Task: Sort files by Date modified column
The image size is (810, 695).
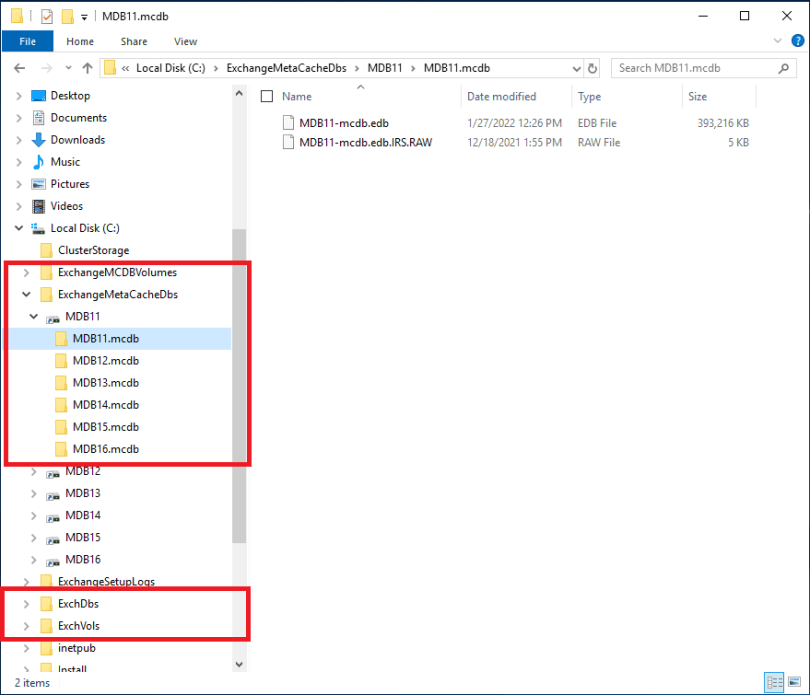Action: (501, 97)
